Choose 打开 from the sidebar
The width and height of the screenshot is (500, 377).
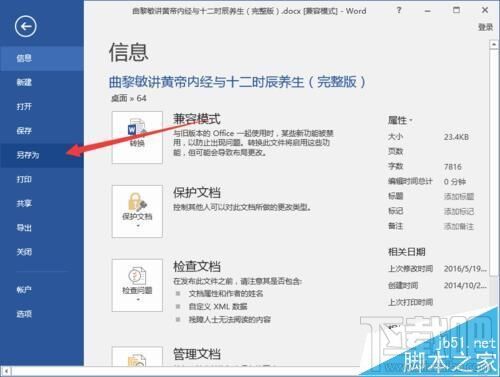click(42, 107)
